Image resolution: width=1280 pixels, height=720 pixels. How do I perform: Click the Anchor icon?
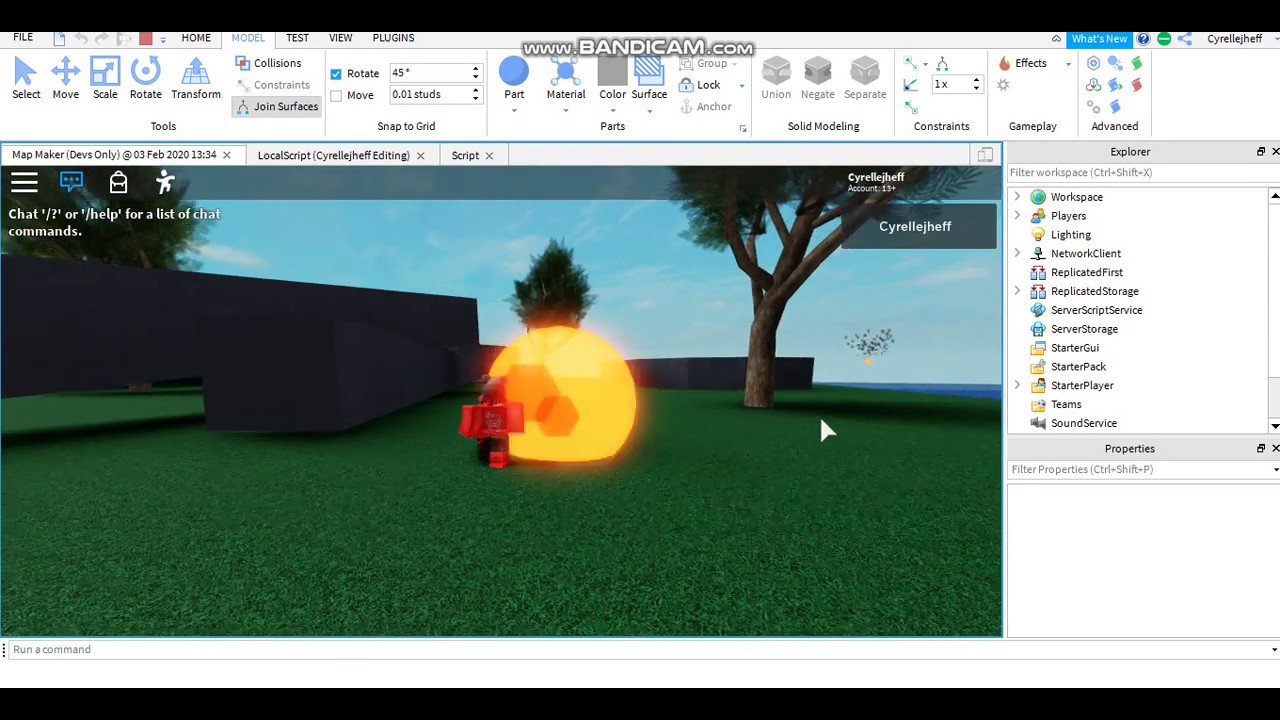tap(687, 107)
